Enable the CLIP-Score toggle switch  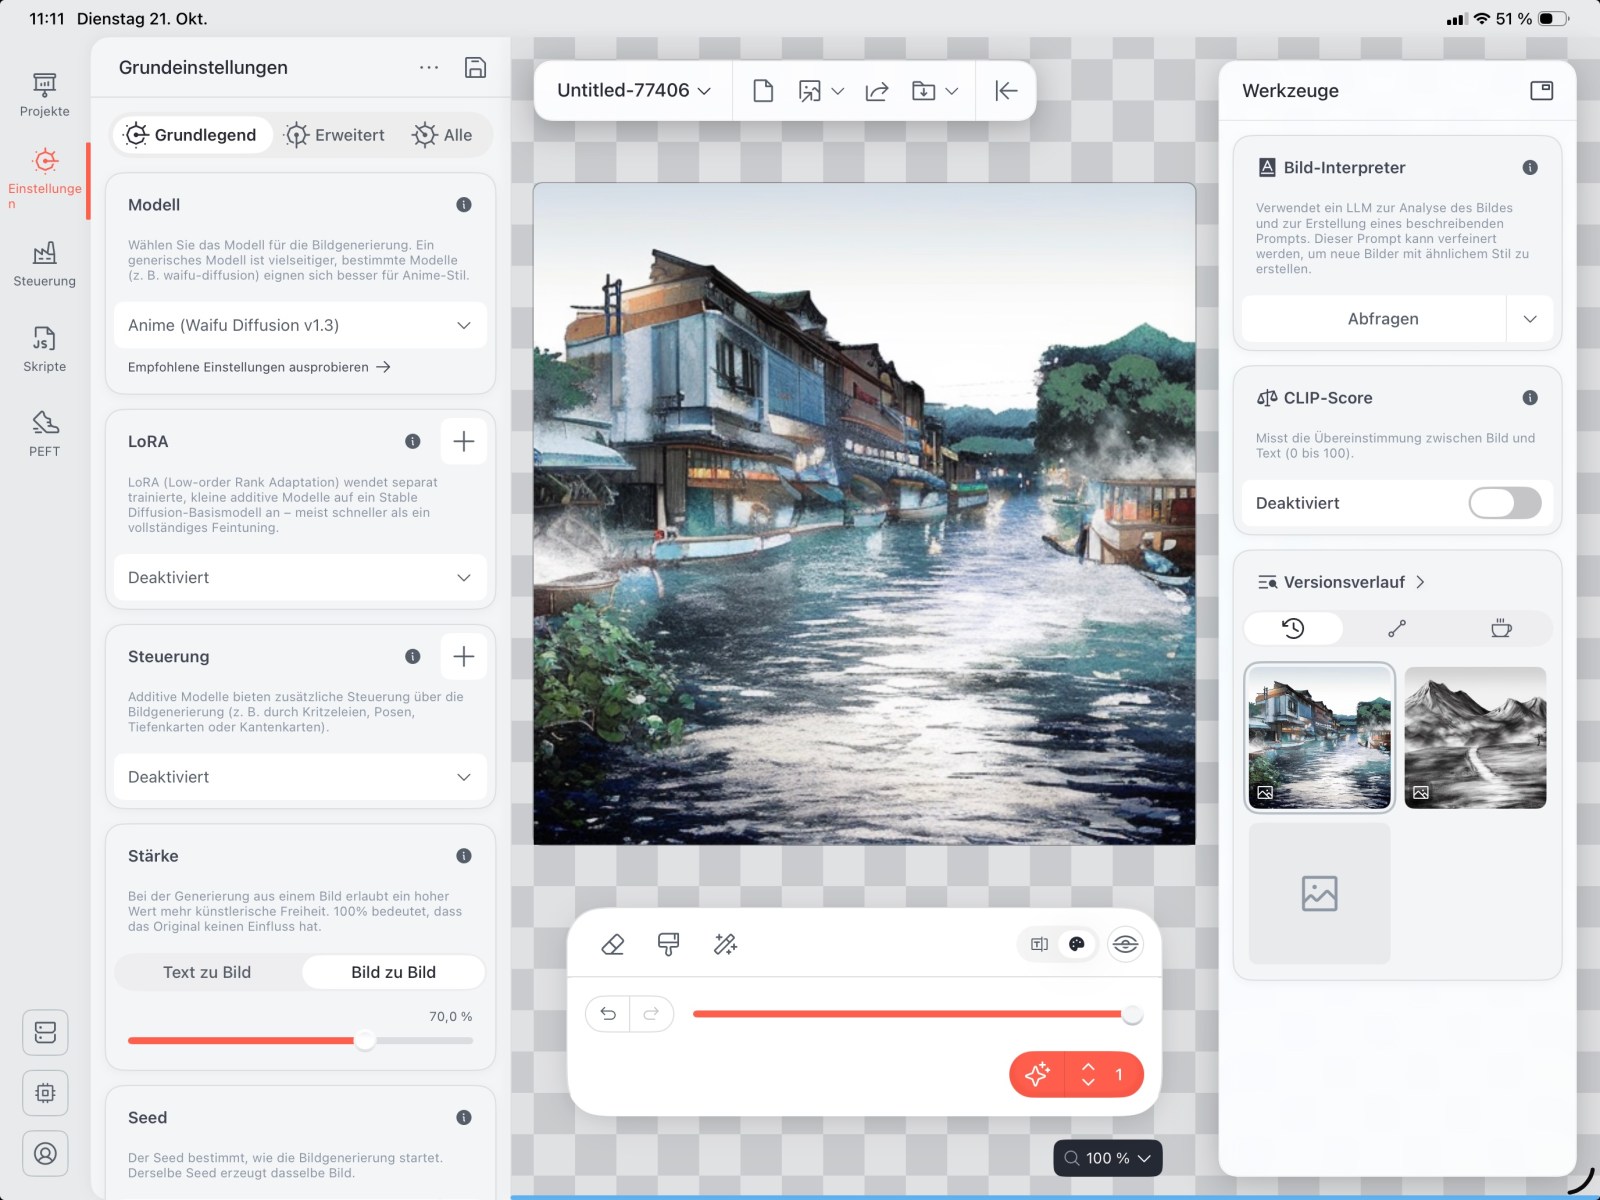point(1504,503)
